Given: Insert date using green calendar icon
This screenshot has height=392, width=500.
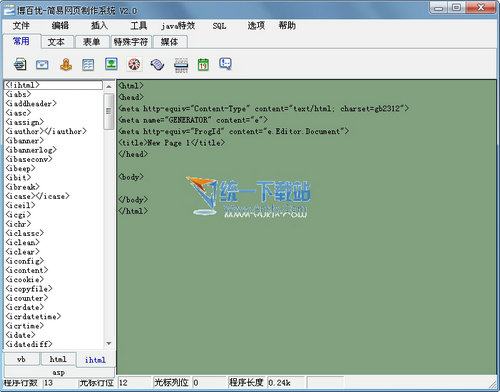Looking at the screenshot, I should (203, 64).
